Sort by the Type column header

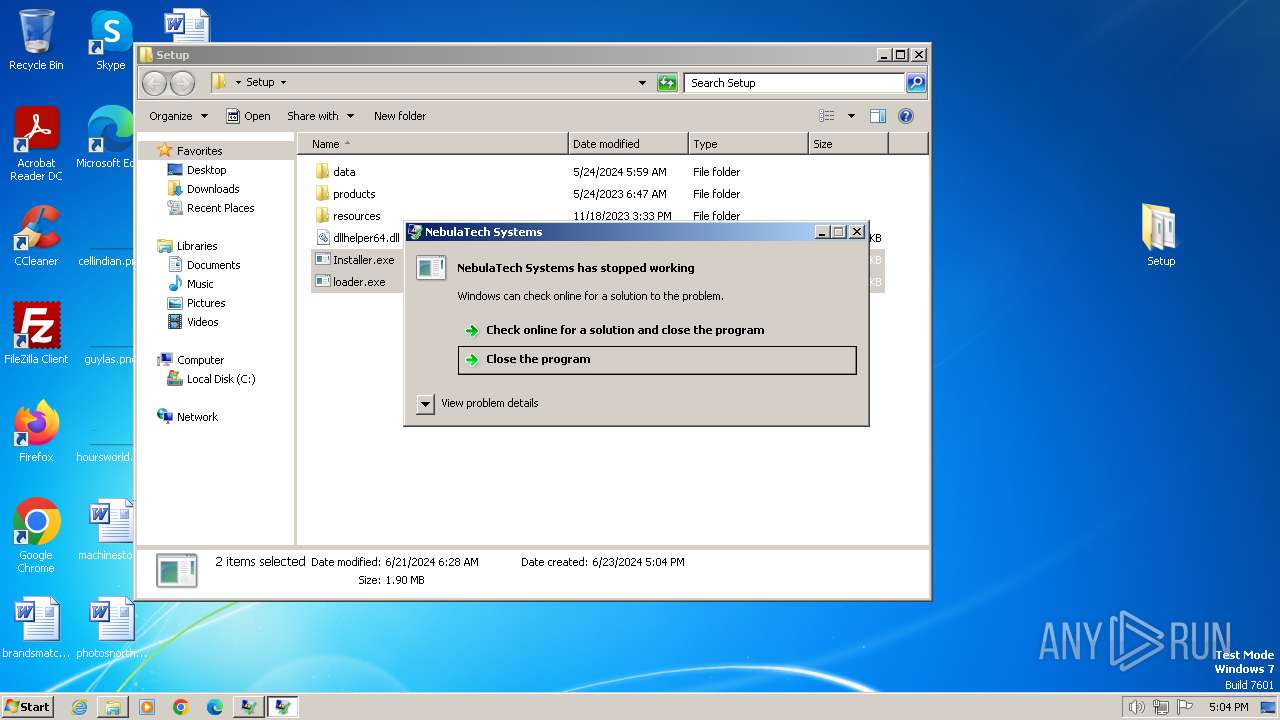point(748,144)
